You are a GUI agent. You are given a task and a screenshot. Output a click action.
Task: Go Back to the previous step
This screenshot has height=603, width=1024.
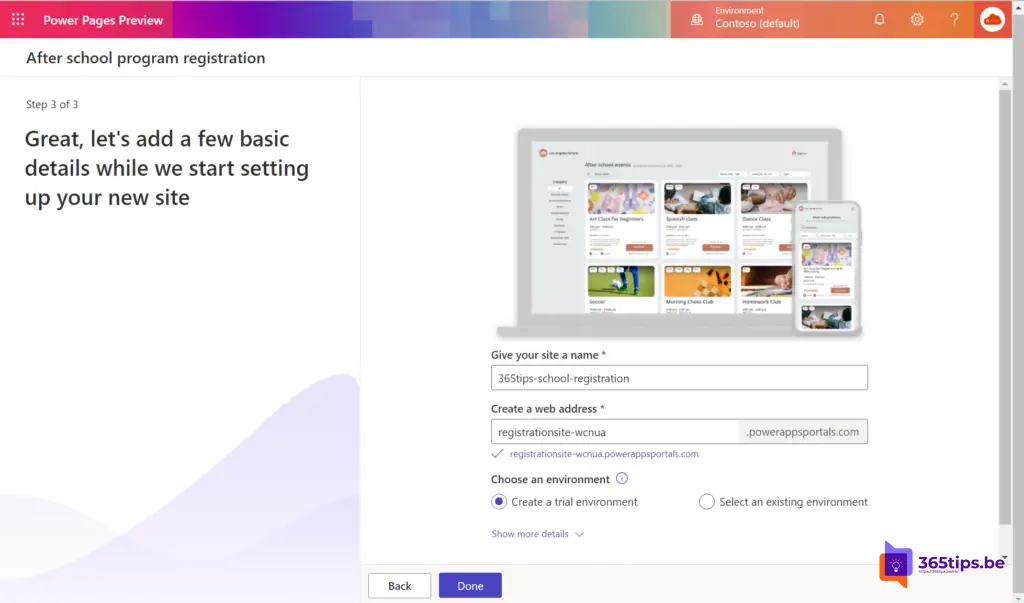(399, 586)
